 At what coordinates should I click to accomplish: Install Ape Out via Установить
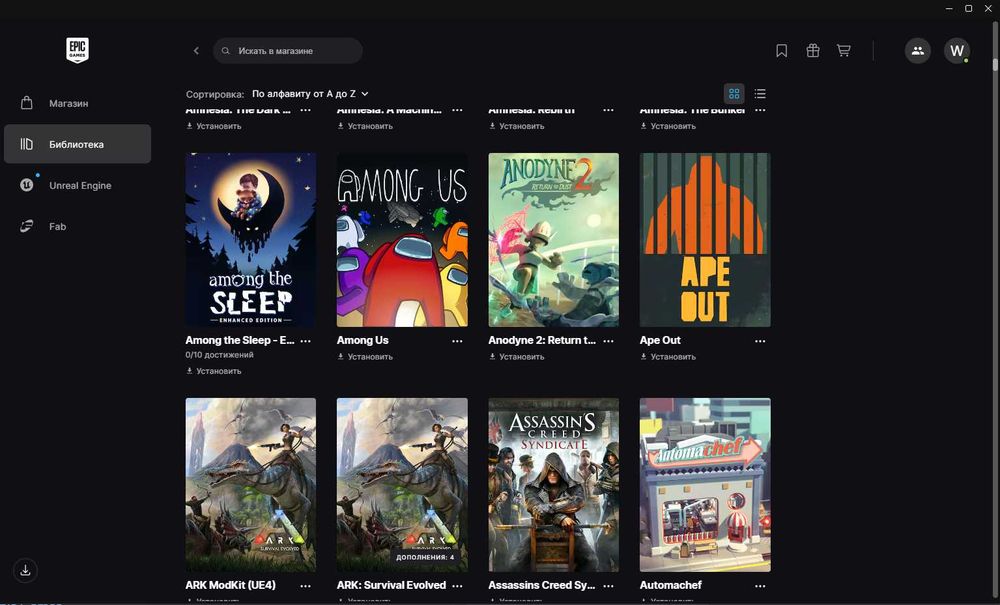tap(668, 357)
